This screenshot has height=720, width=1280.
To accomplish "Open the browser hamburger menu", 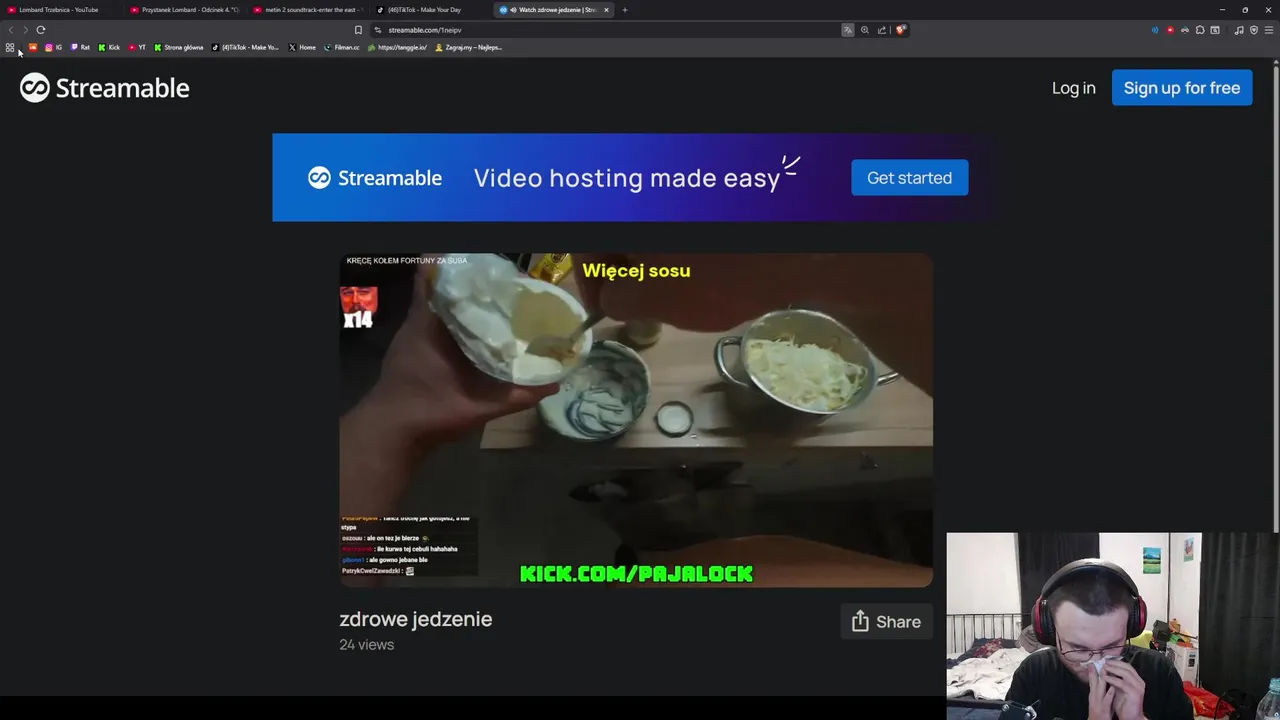I will pos(1269,30).
